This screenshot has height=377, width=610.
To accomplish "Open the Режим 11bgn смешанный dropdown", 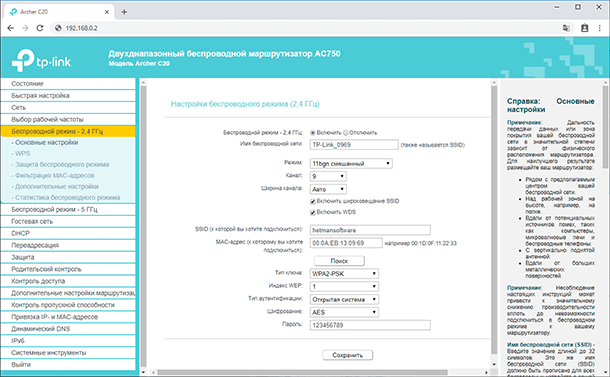I will point(351,163).
